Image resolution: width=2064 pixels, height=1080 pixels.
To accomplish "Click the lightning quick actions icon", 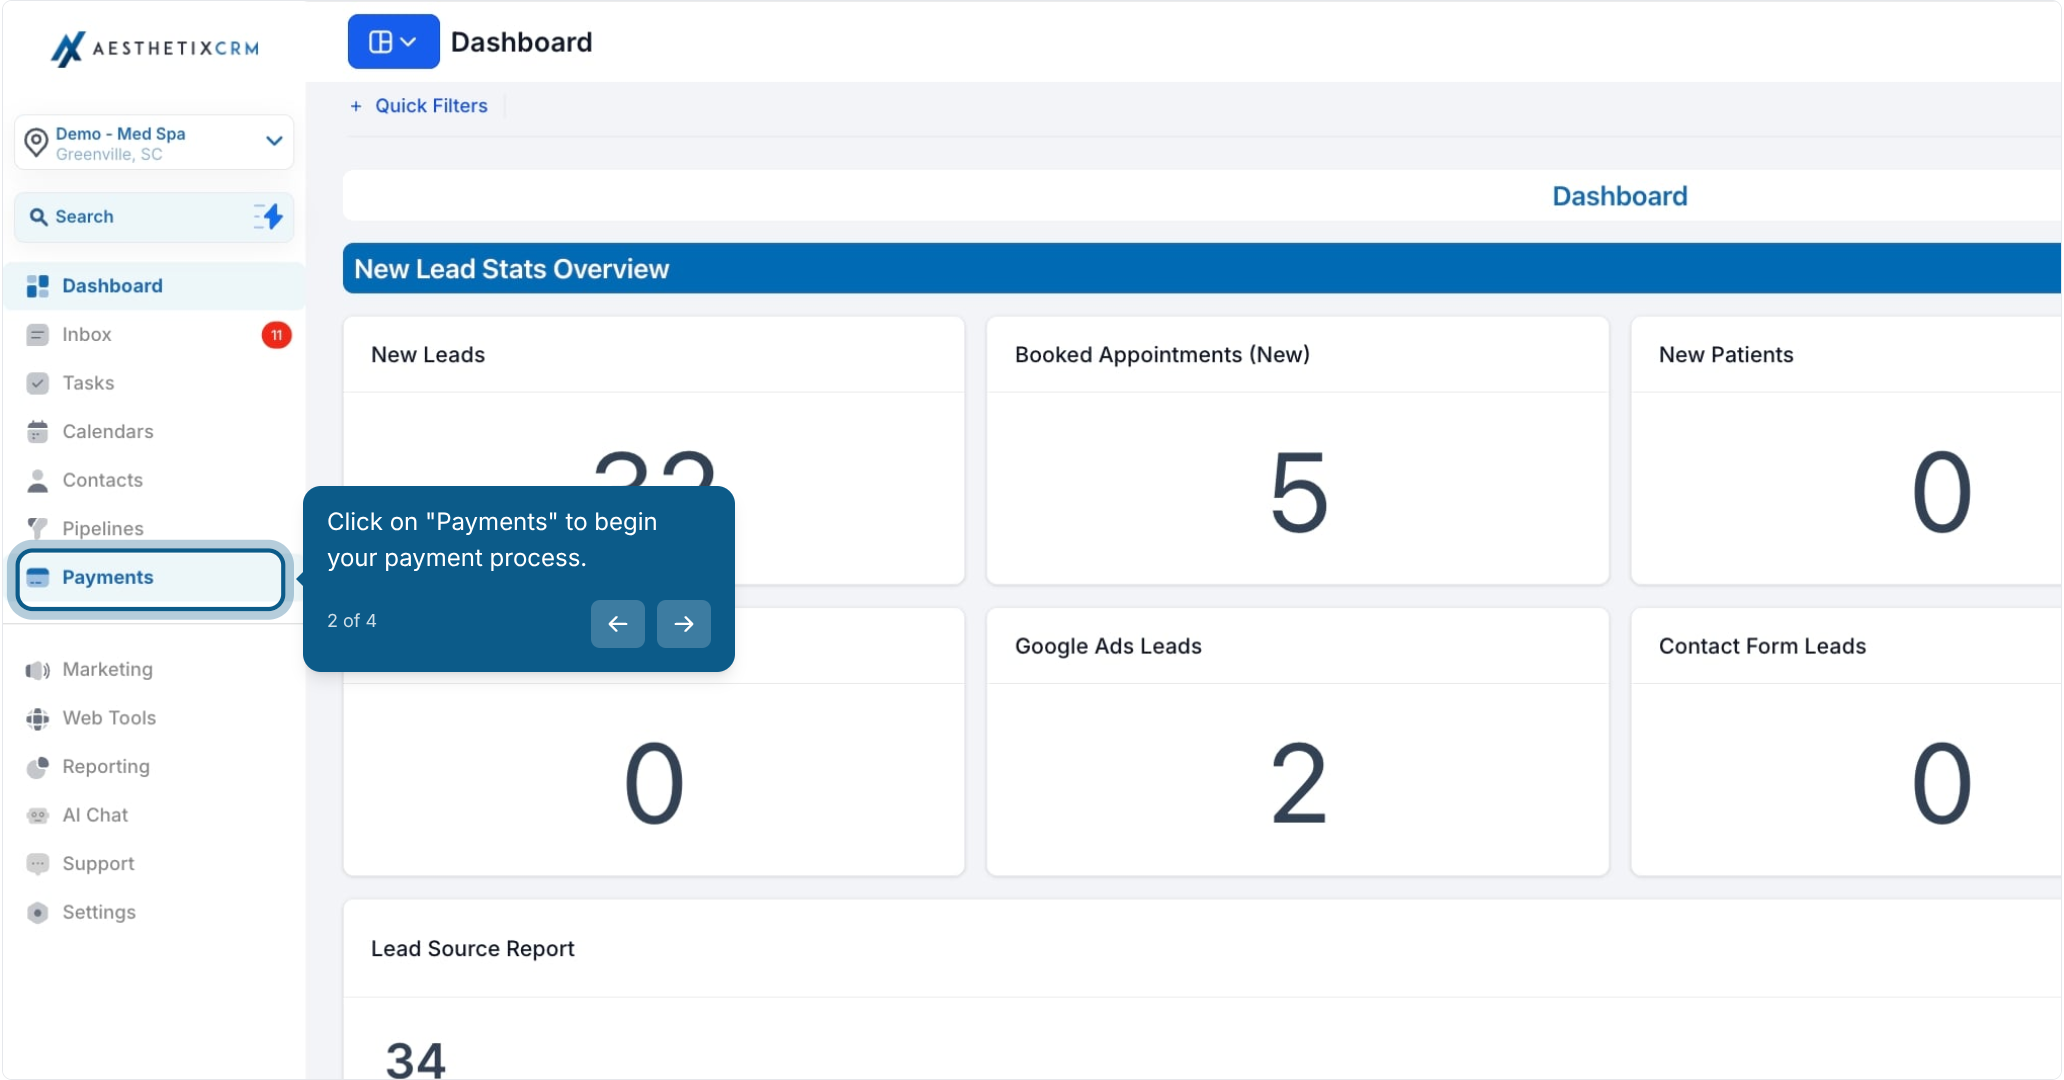I will click(269, 217).
